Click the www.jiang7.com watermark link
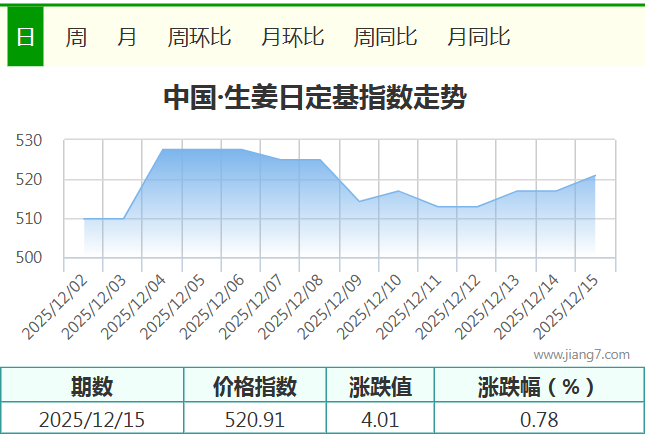The height and width of the screenshot is (440, 645). tap(581, 354)
